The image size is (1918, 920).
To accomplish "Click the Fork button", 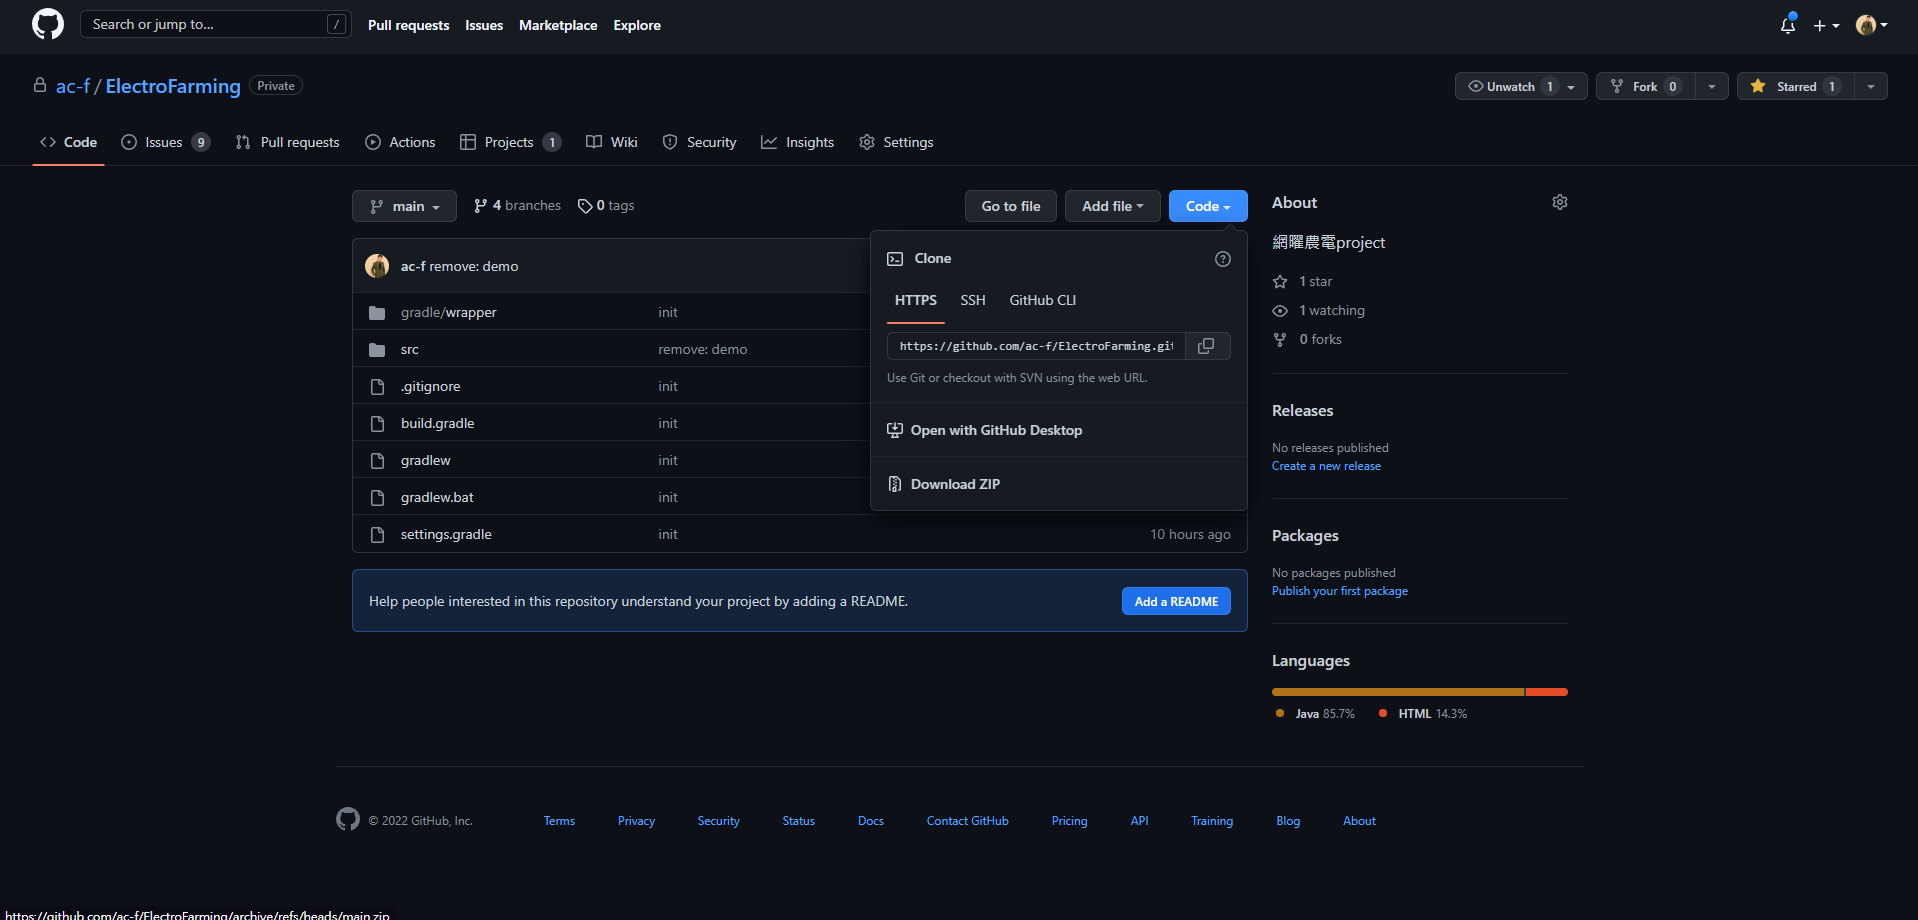I will pos(1646,86).
